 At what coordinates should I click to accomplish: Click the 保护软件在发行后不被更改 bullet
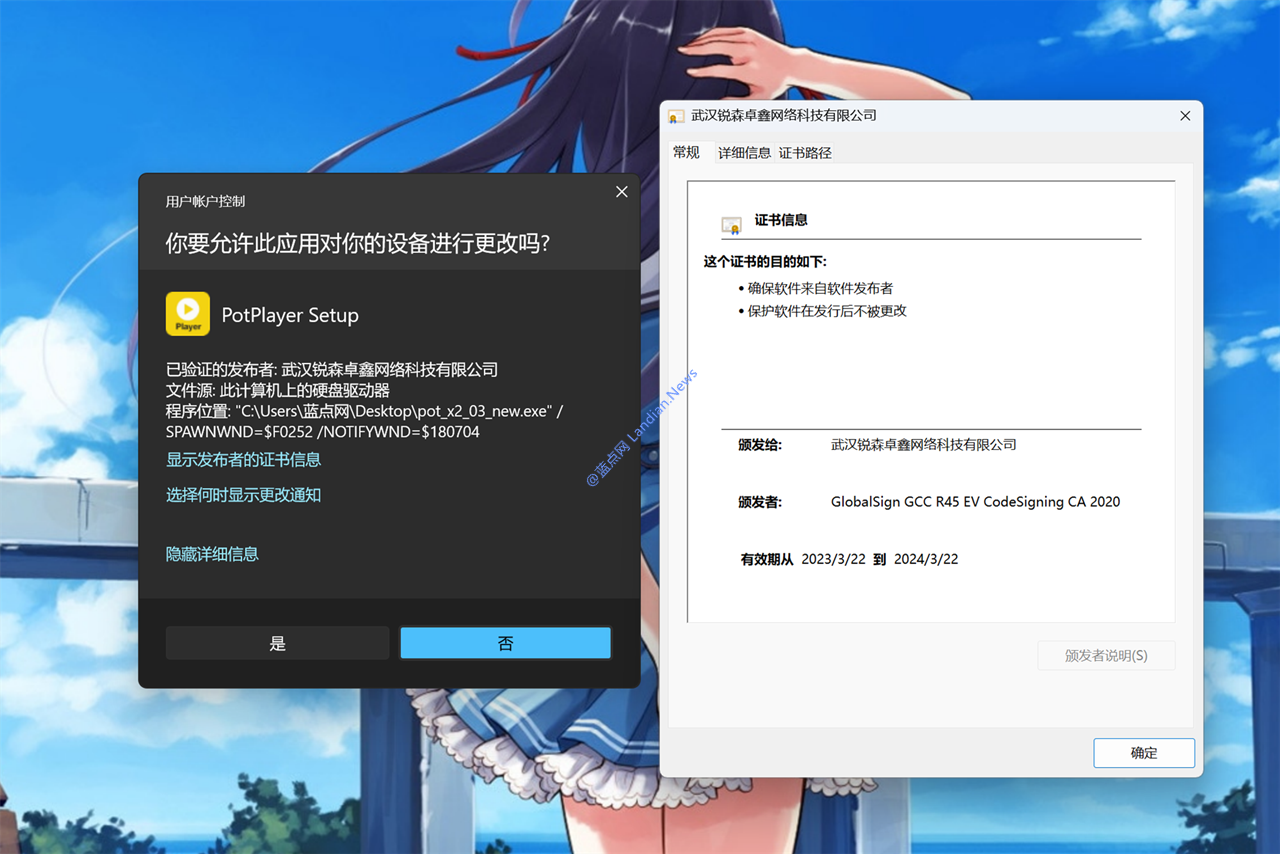tap(827, 311)
